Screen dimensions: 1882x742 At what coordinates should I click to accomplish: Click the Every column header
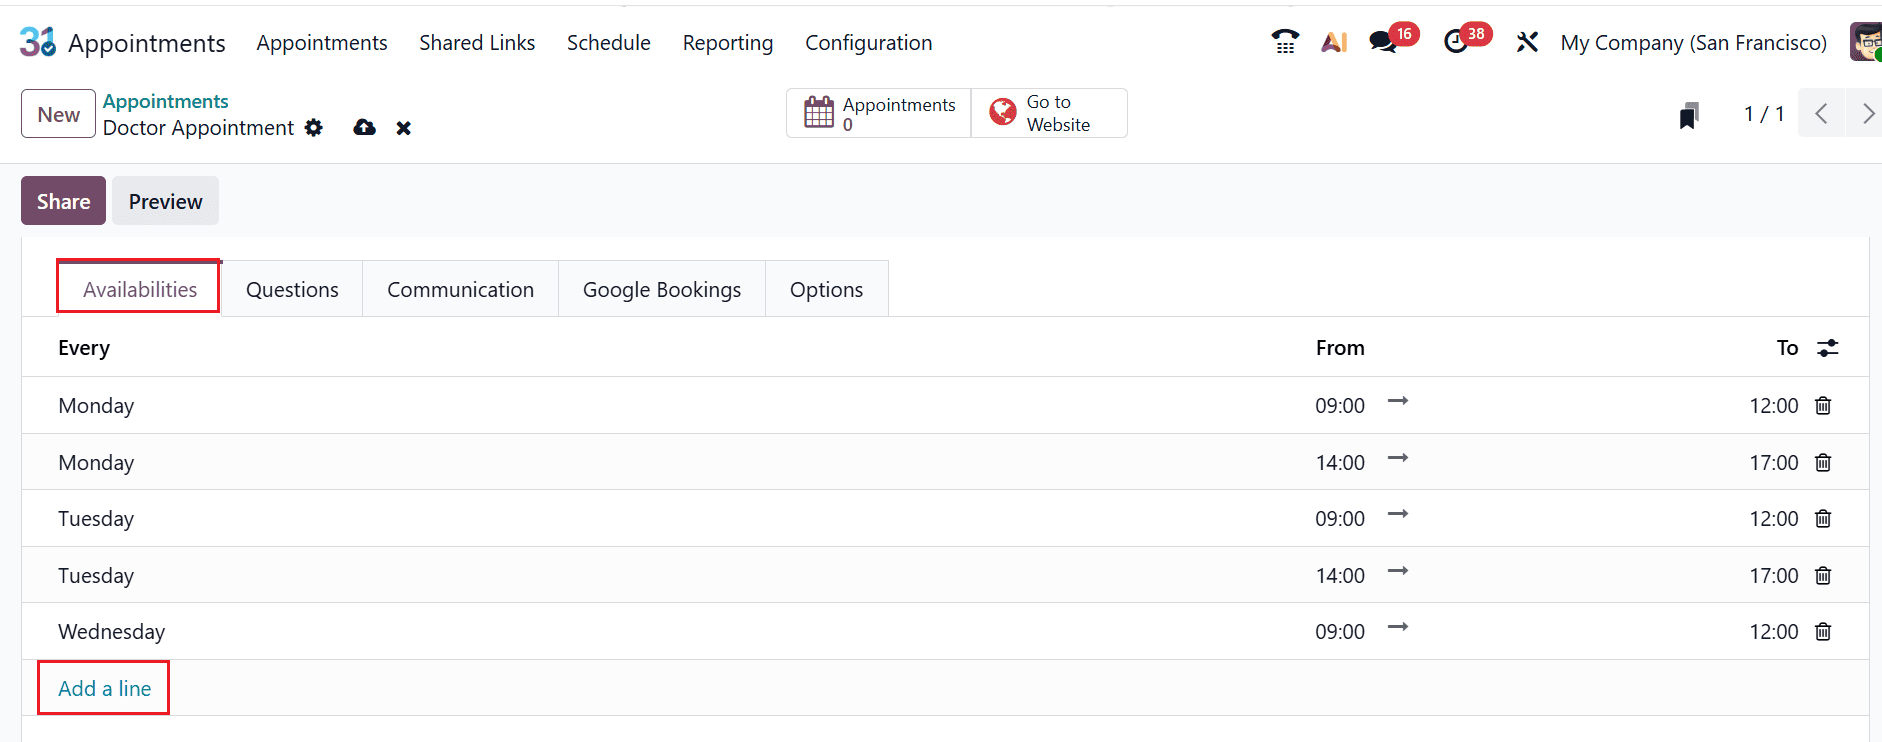pos(84,348)
